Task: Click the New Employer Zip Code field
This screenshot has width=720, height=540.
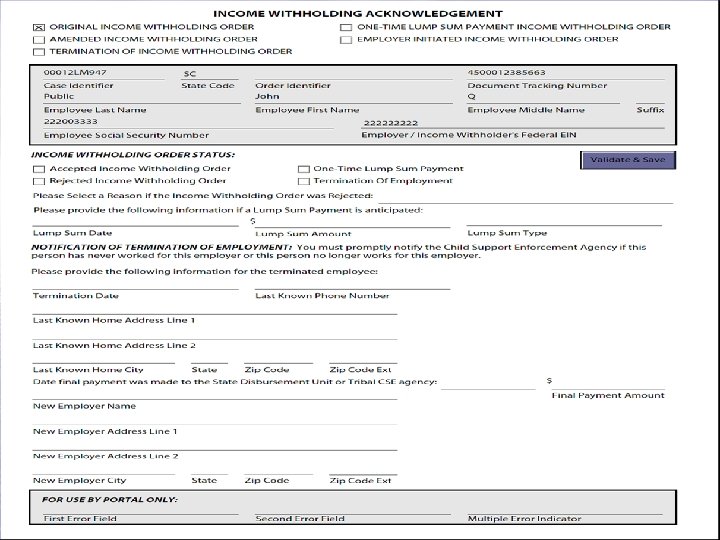Action: [x=279, y=469]
